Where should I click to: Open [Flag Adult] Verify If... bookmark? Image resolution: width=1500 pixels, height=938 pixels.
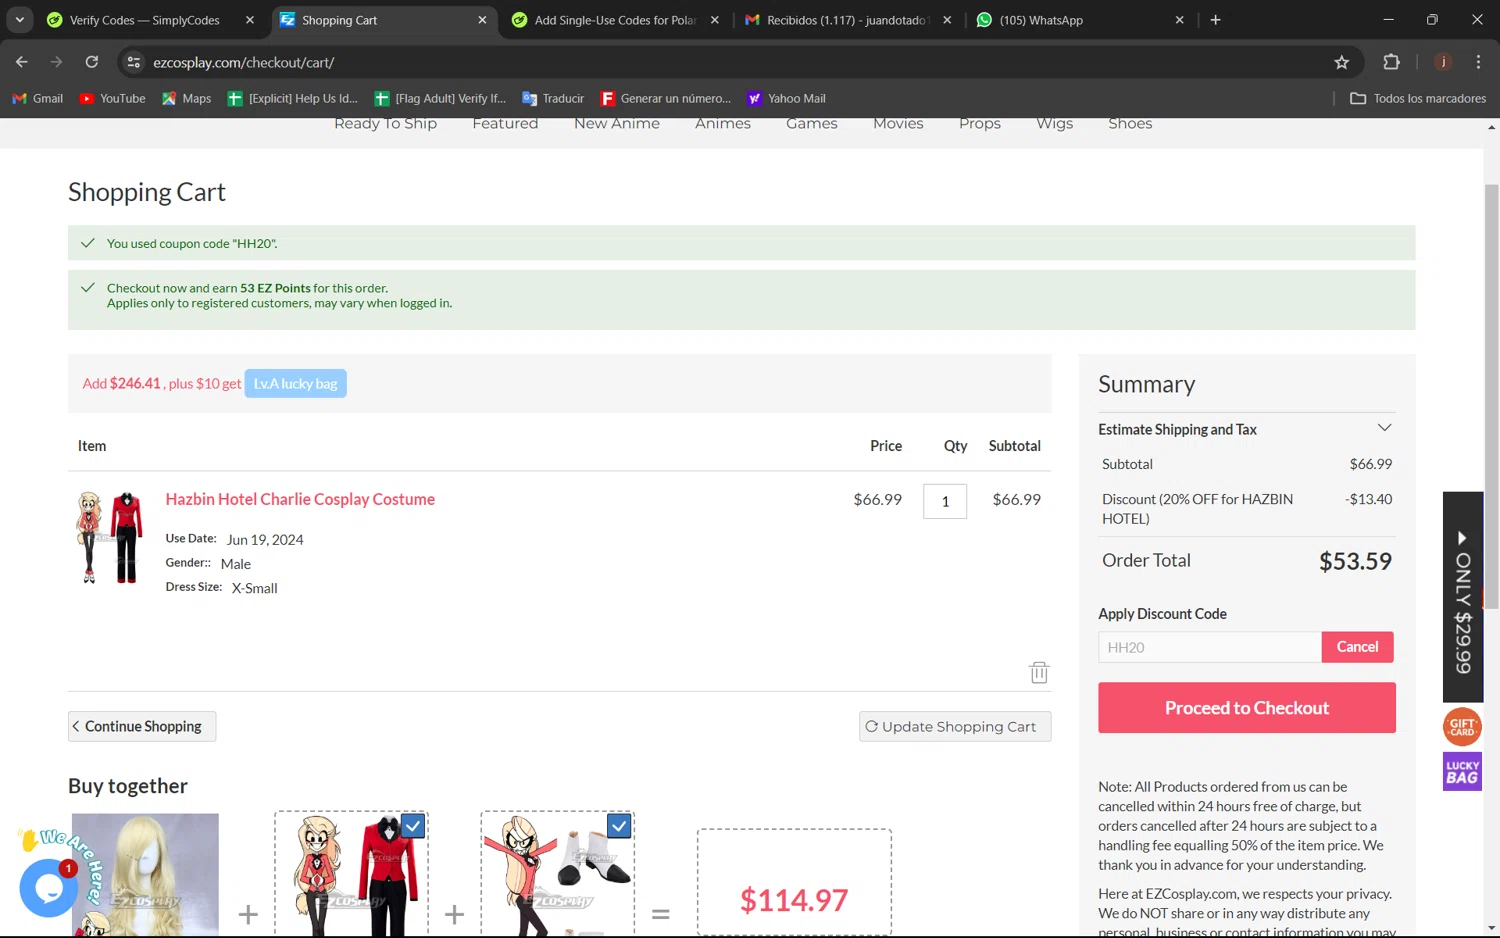point(440,98)
